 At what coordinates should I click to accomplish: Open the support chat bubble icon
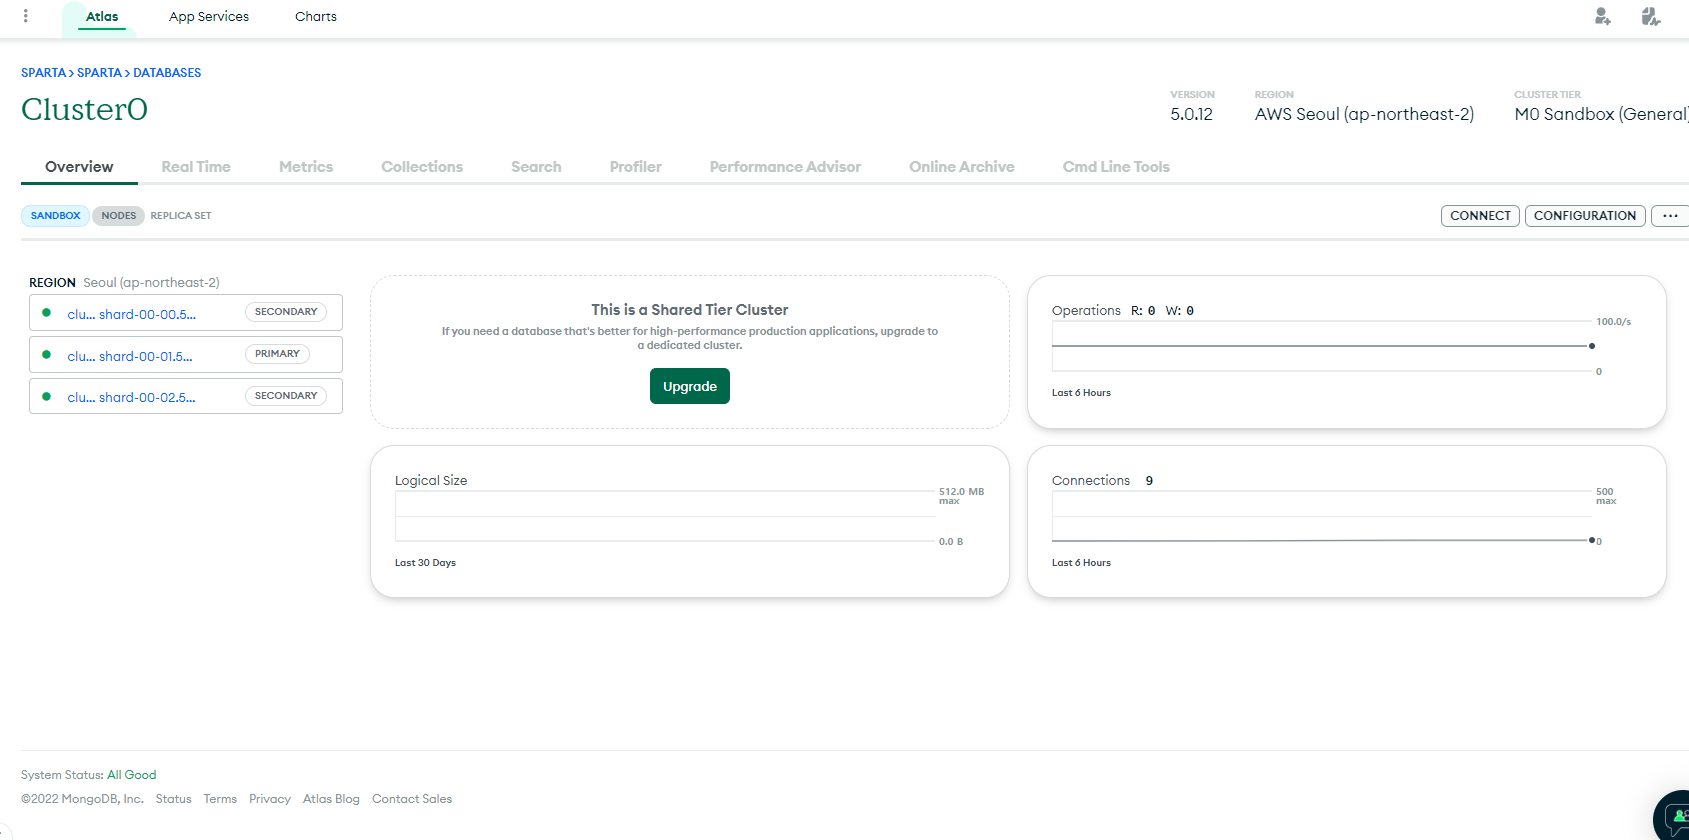(1674, 817)
